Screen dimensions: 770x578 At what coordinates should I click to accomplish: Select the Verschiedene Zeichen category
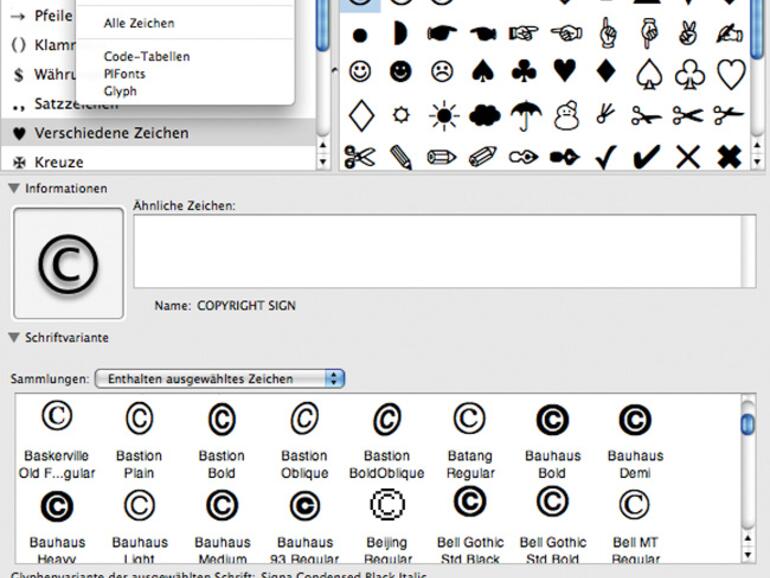click(x=158, y=133)
